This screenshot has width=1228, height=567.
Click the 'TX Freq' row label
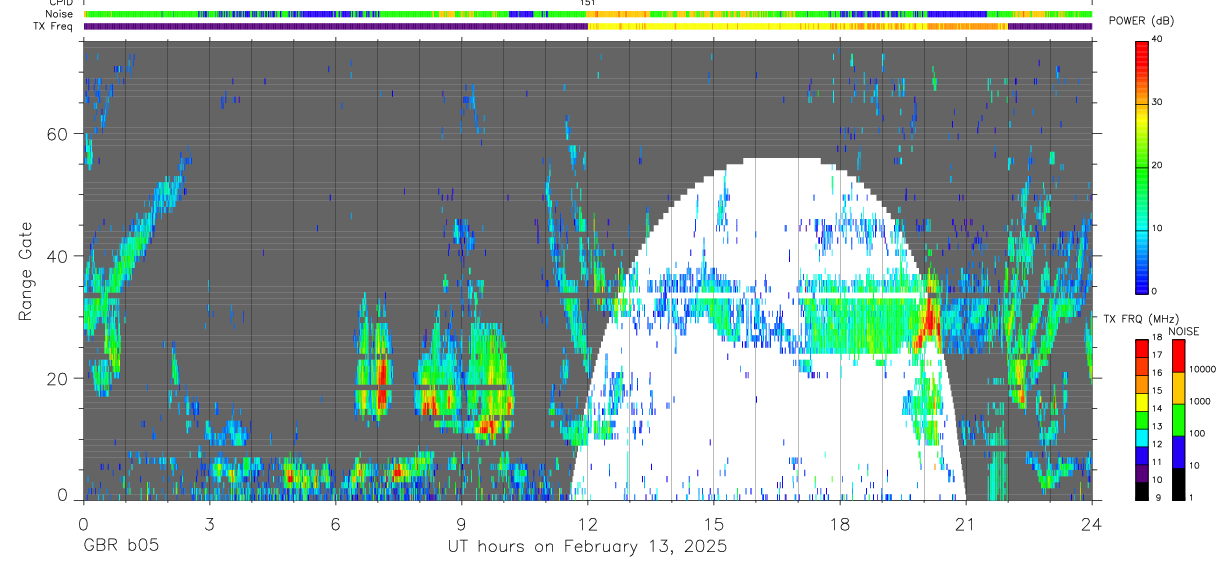(x=53, y=26)
